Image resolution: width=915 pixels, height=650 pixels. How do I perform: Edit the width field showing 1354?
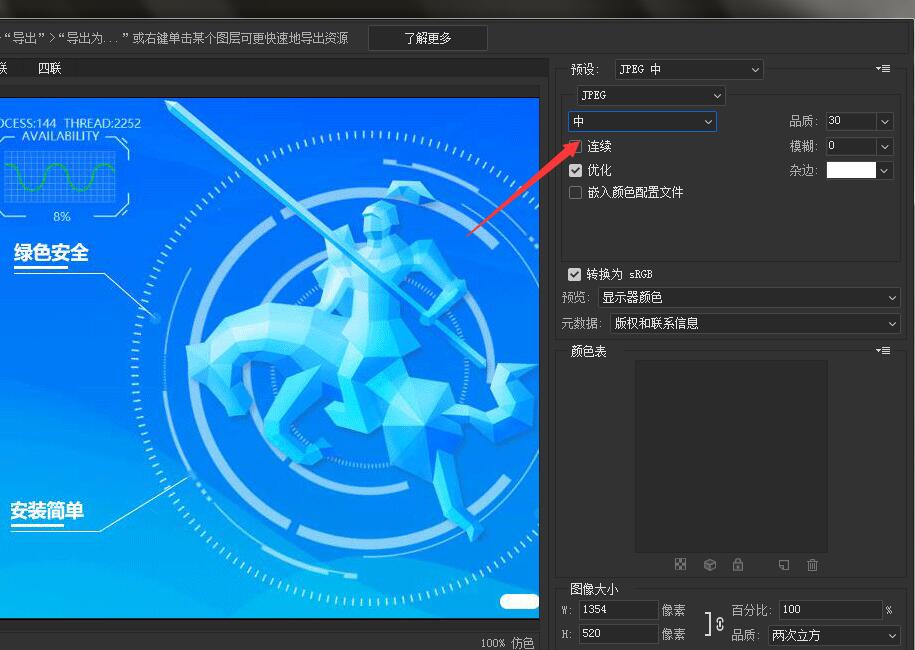(x=617, y=609)
